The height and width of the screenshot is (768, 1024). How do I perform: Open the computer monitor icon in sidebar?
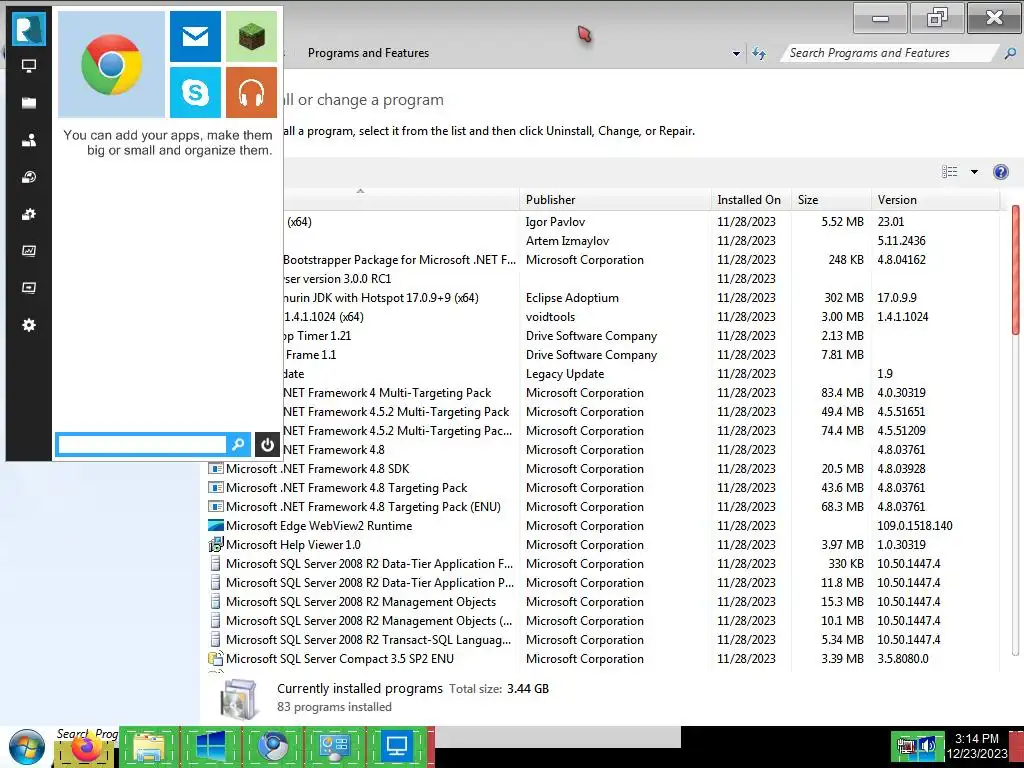point(29,66)
